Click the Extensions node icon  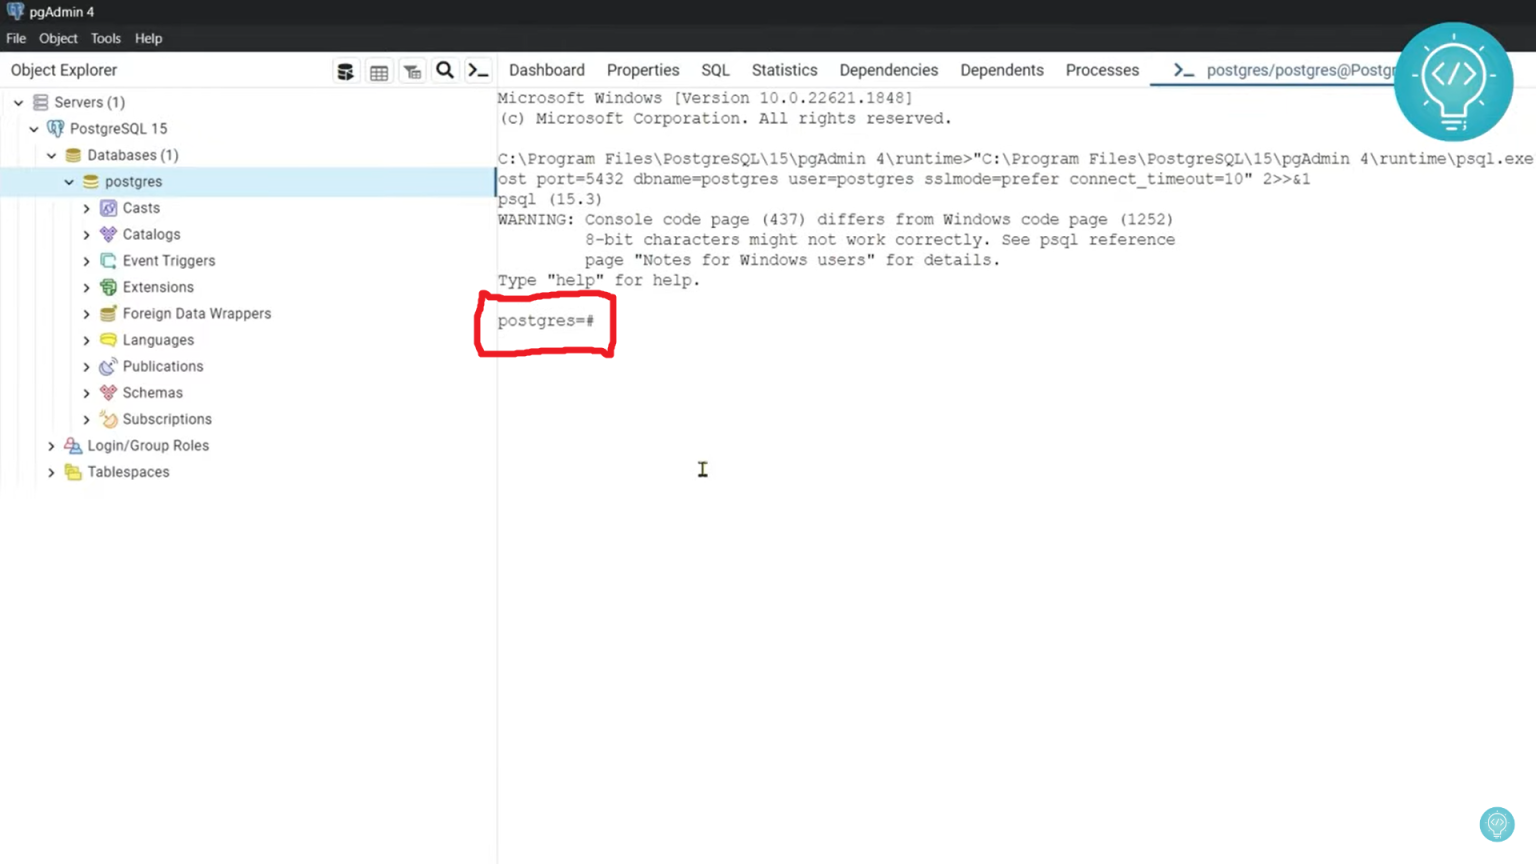click(x=108, y=287)
